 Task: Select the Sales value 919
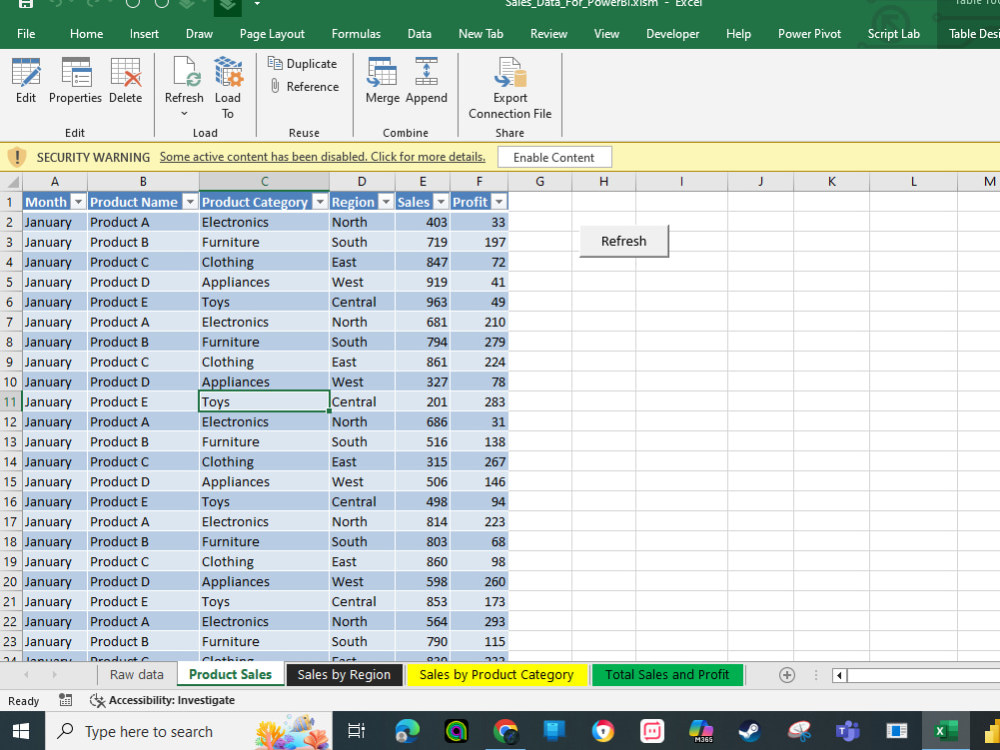[x=422, y=282]
